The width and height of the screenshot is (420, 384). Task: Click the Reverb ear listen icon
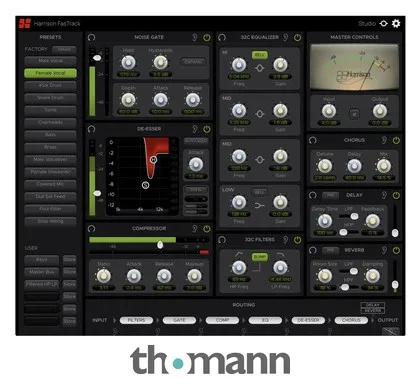click(x=384, y=250)
